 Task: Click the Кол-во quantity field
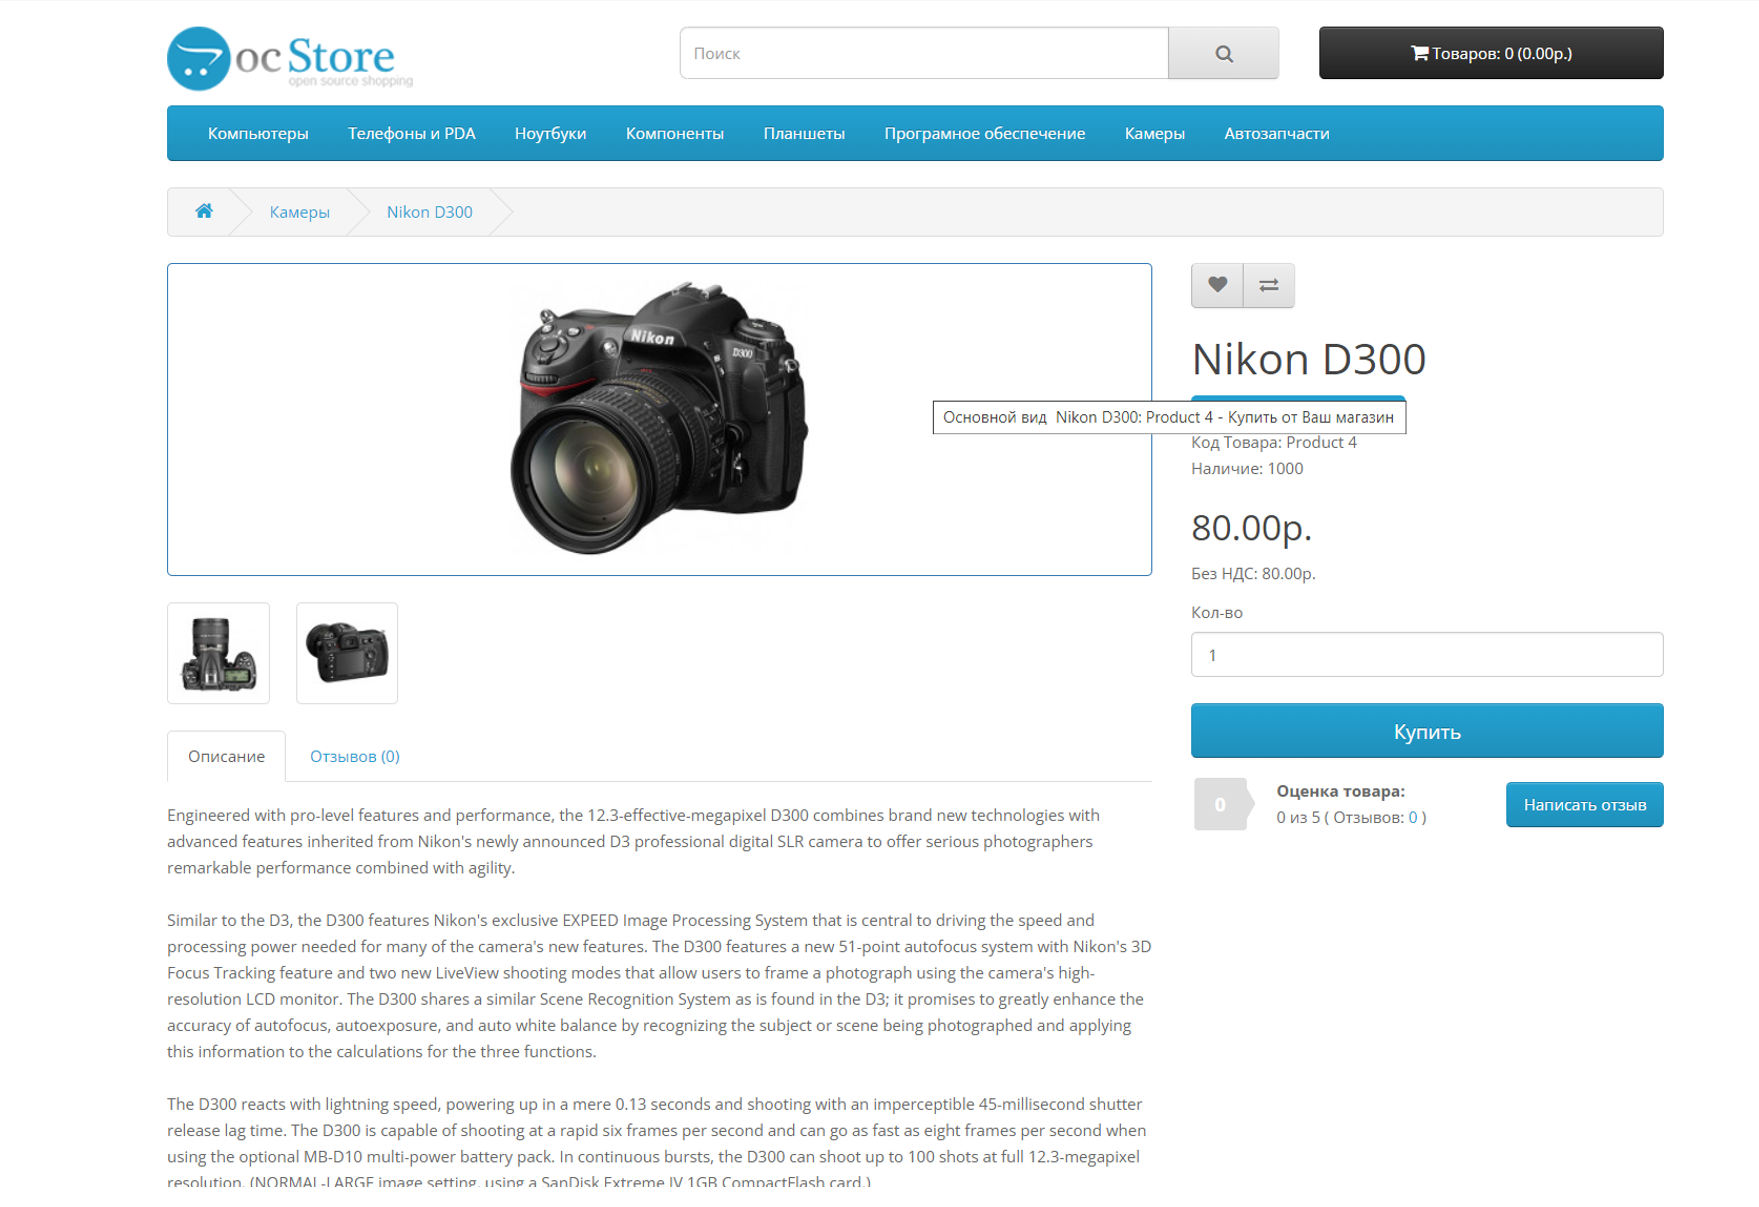click(x=1426, y=655)
